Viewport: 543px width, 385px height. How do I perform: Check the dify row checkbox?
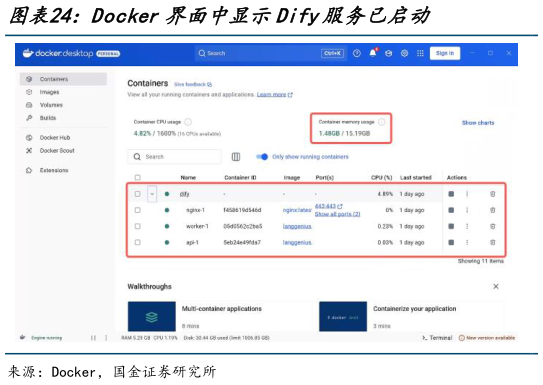pos(137,194)
